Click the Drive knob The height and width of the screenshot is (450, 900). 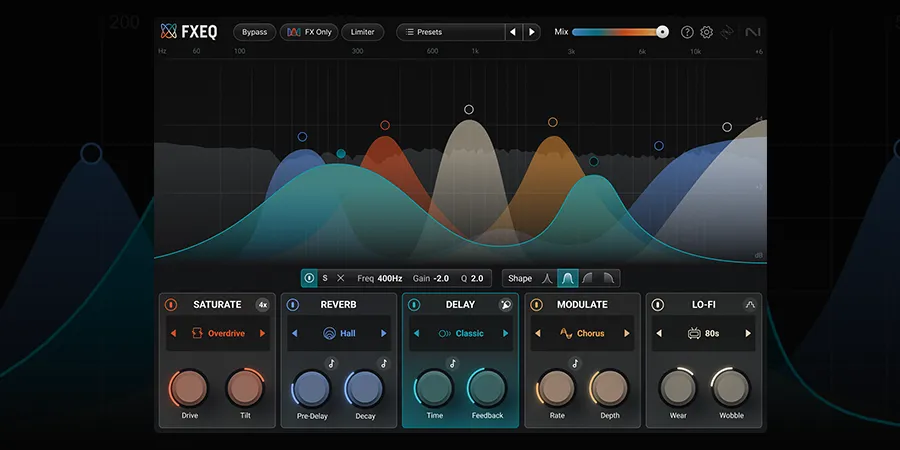pyautogui.click(x=189, y=388)
